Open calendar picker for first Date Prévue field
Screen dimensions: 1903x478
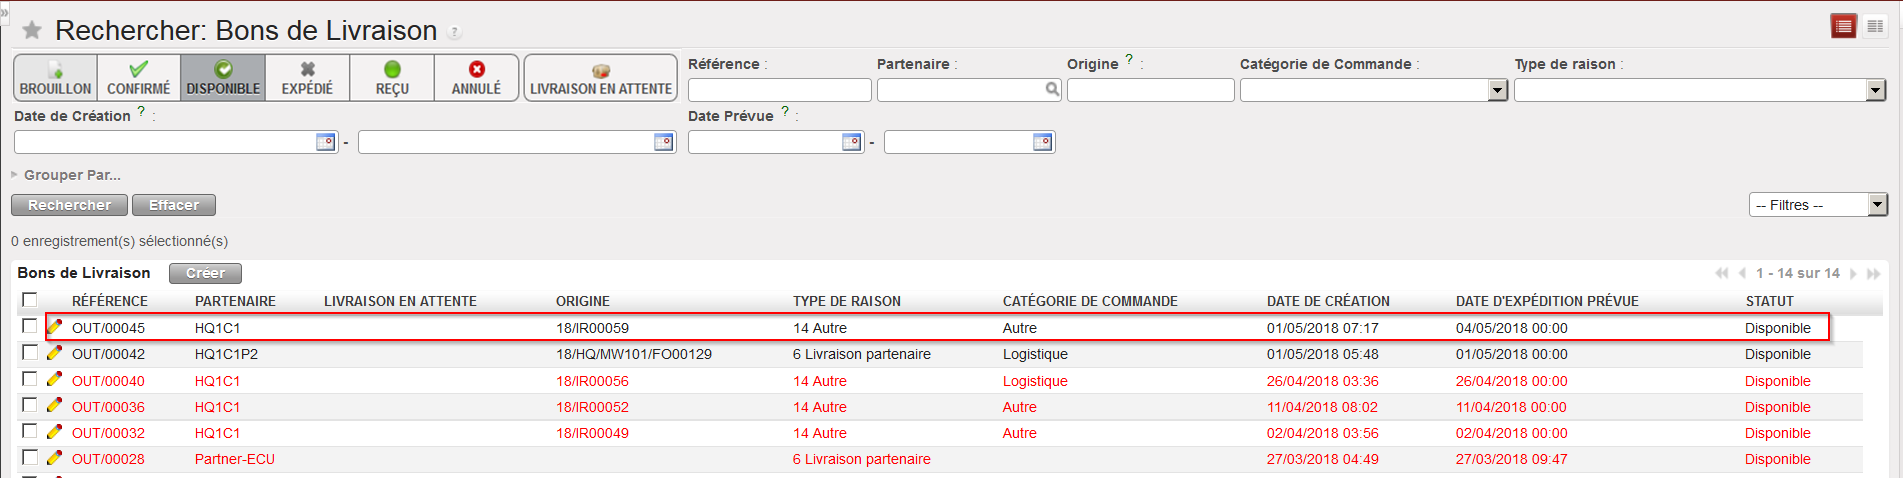pos(851,142)
